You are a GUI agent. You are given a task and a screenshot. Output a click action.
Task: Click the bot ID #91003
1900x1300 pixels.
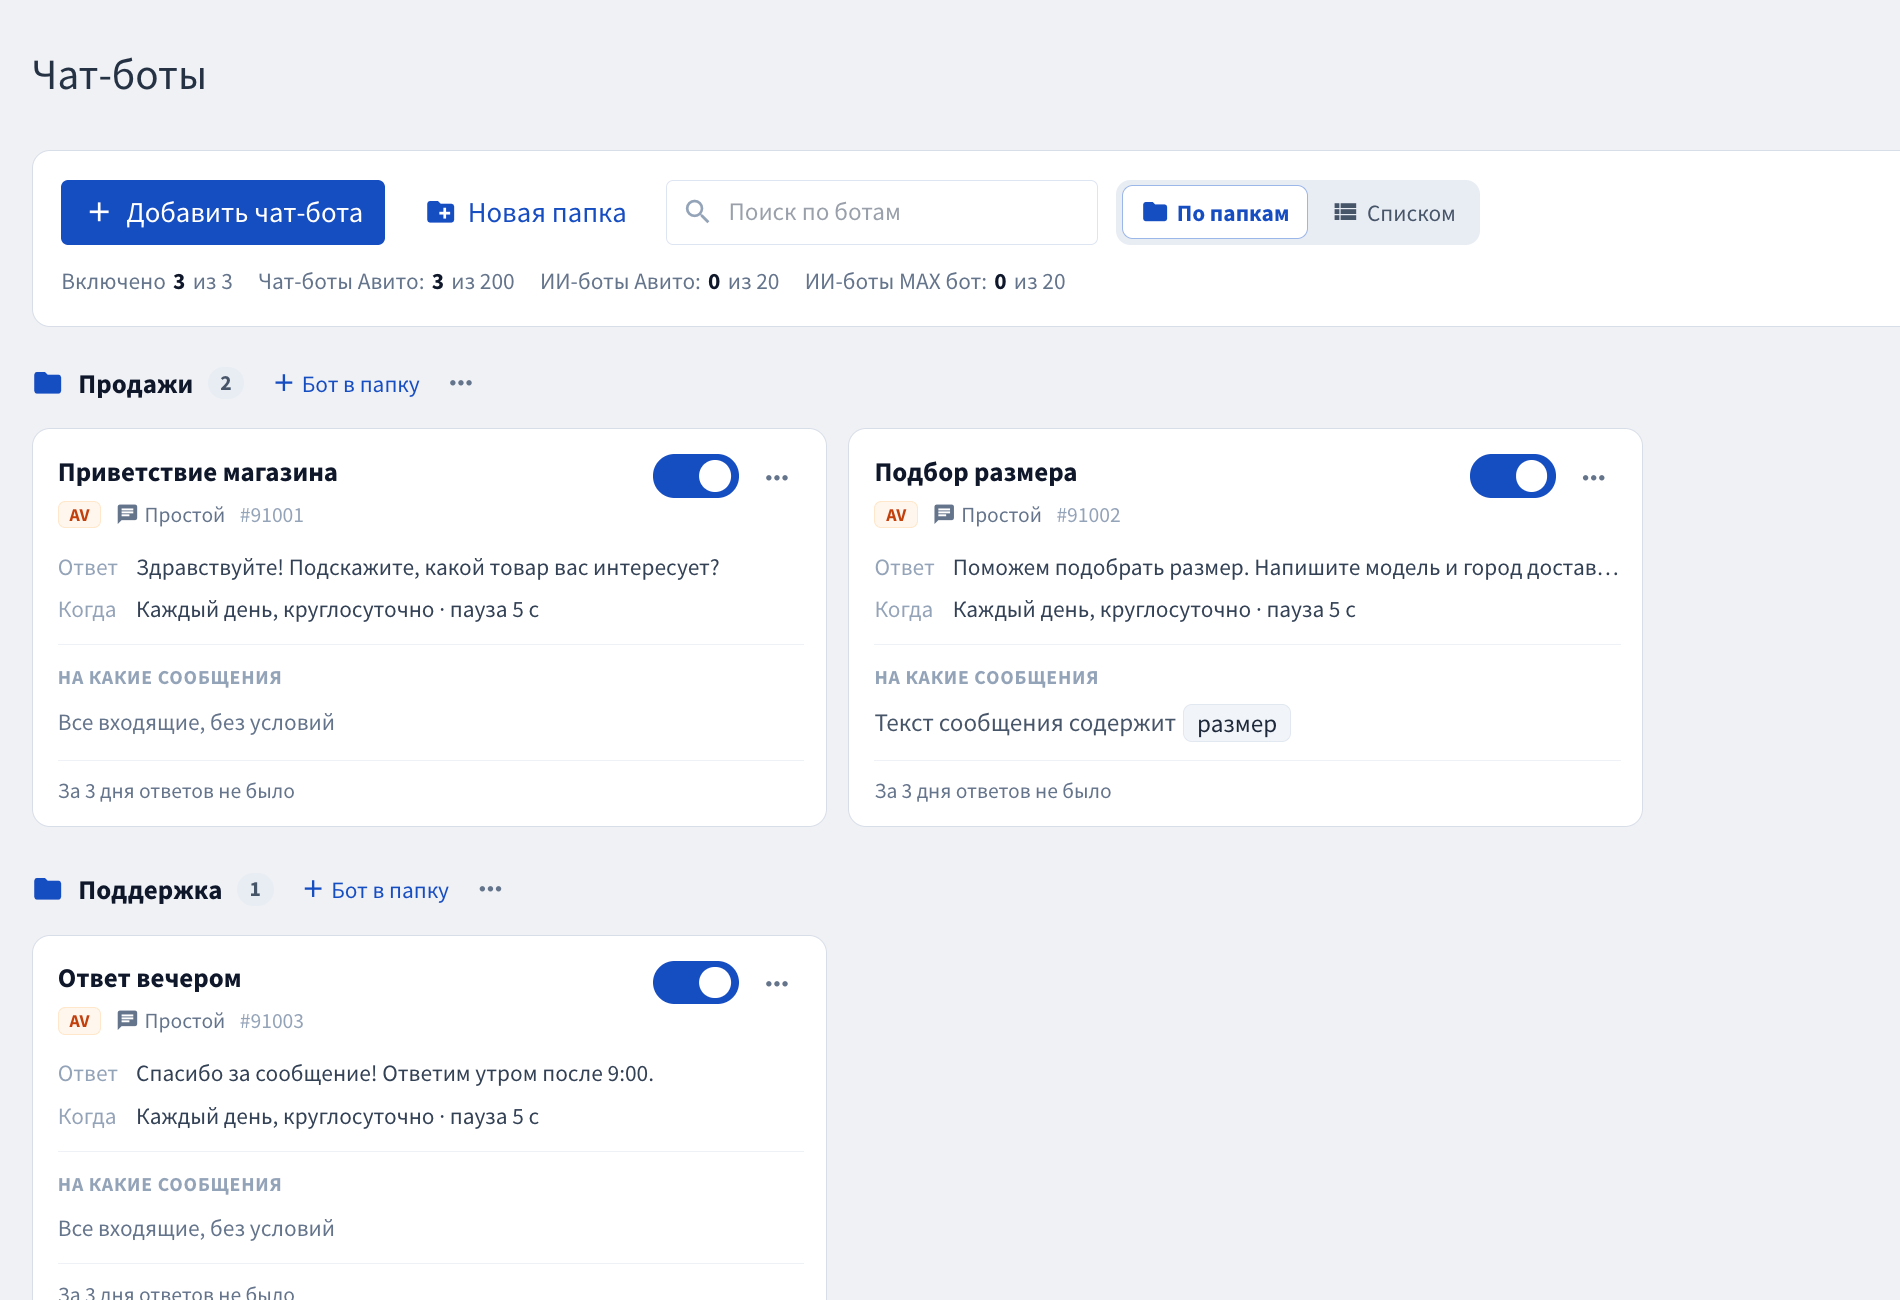[x=272, y=1021]
